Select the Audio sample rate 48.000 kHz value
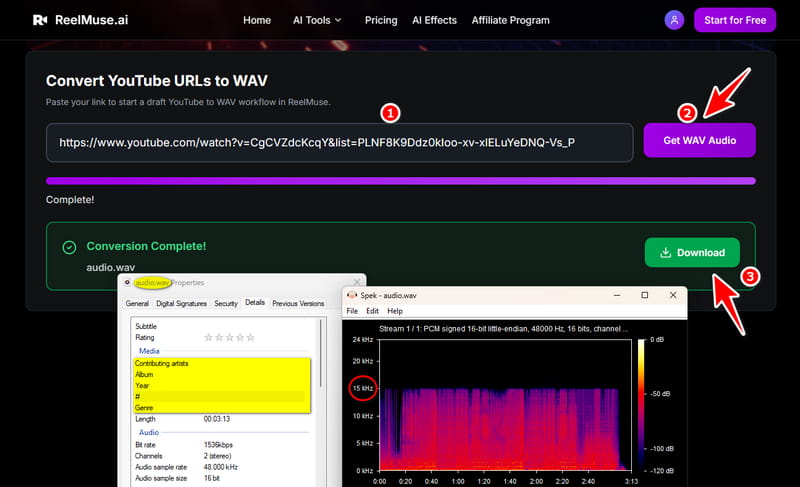This screenshot has height=487, width=800. click(220, 468)
